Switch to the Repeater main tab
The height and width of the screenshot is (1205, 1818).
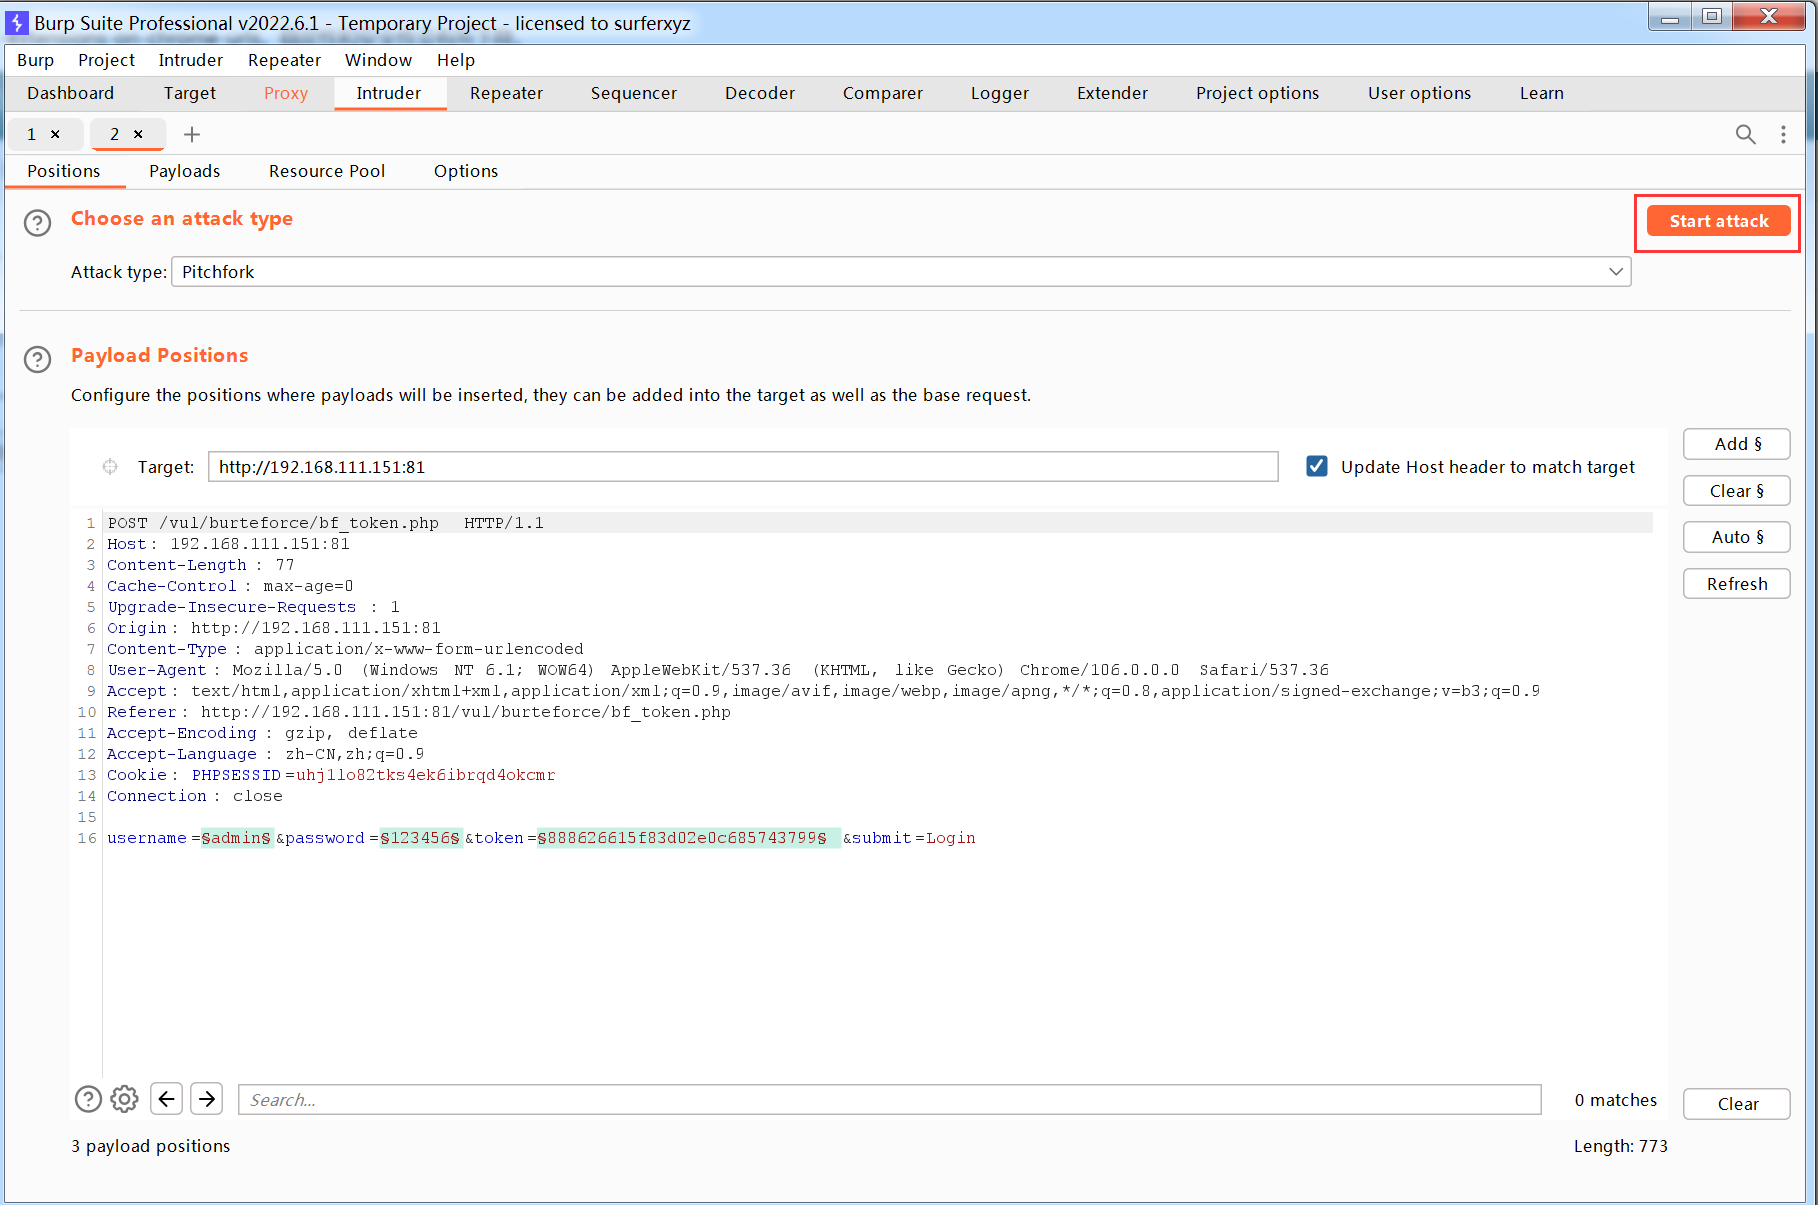click(506, 93)
